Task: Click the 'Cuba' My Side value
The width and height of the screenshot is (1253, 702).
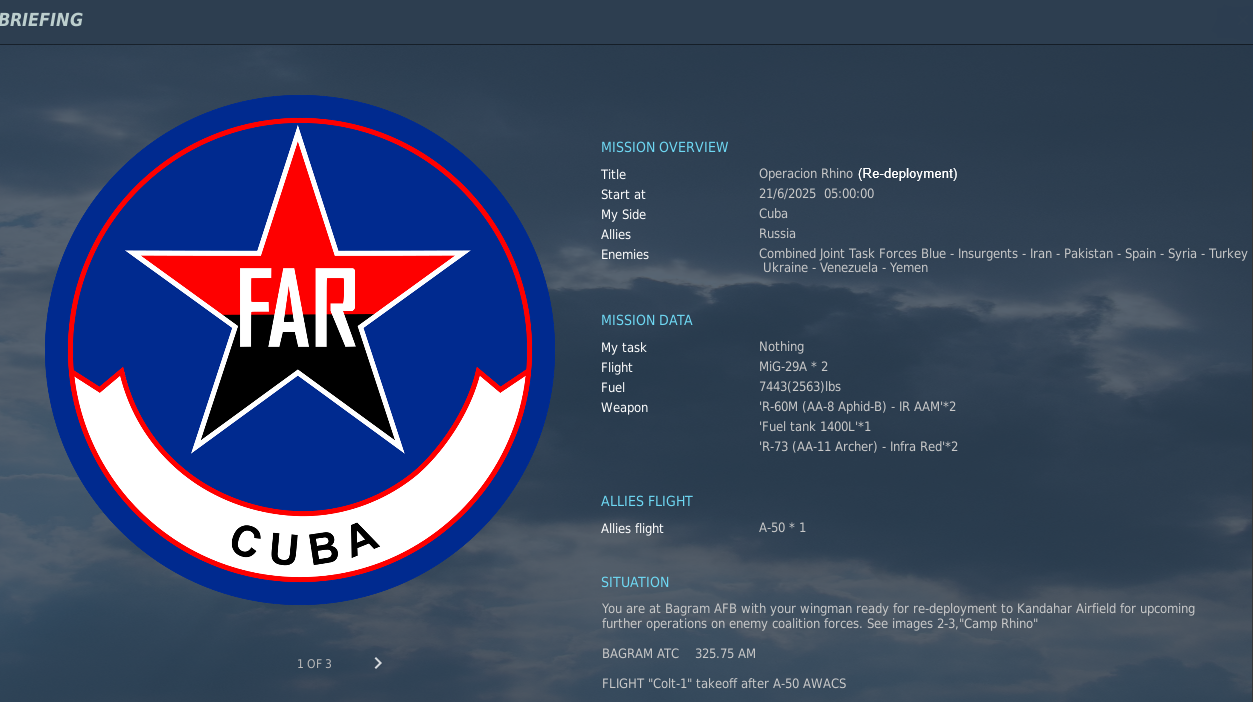Action: [x=773, y=214]
